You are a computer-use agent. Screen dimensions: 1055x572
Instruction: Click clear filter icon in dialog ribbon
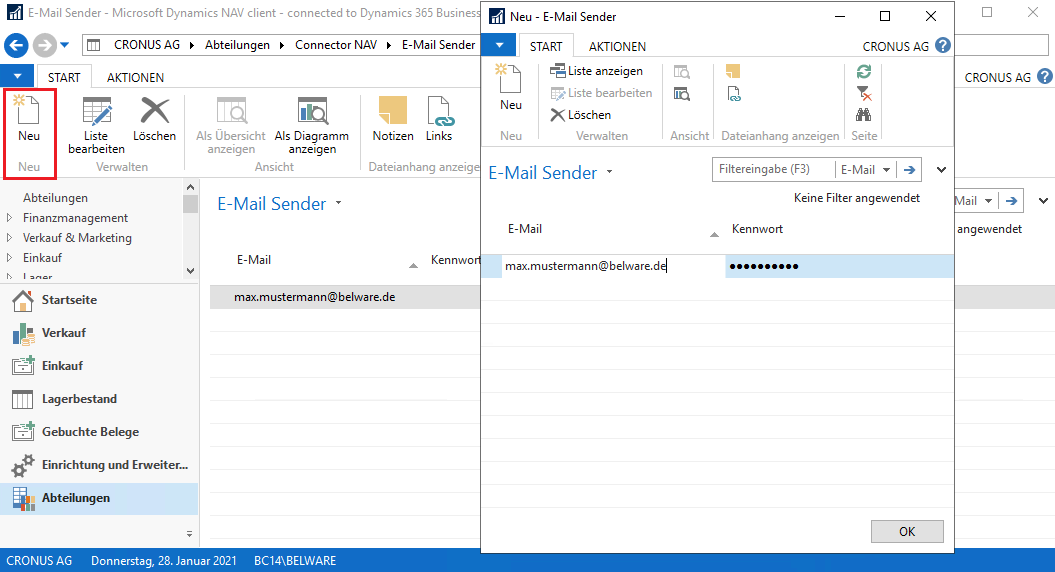click(864, 94)
